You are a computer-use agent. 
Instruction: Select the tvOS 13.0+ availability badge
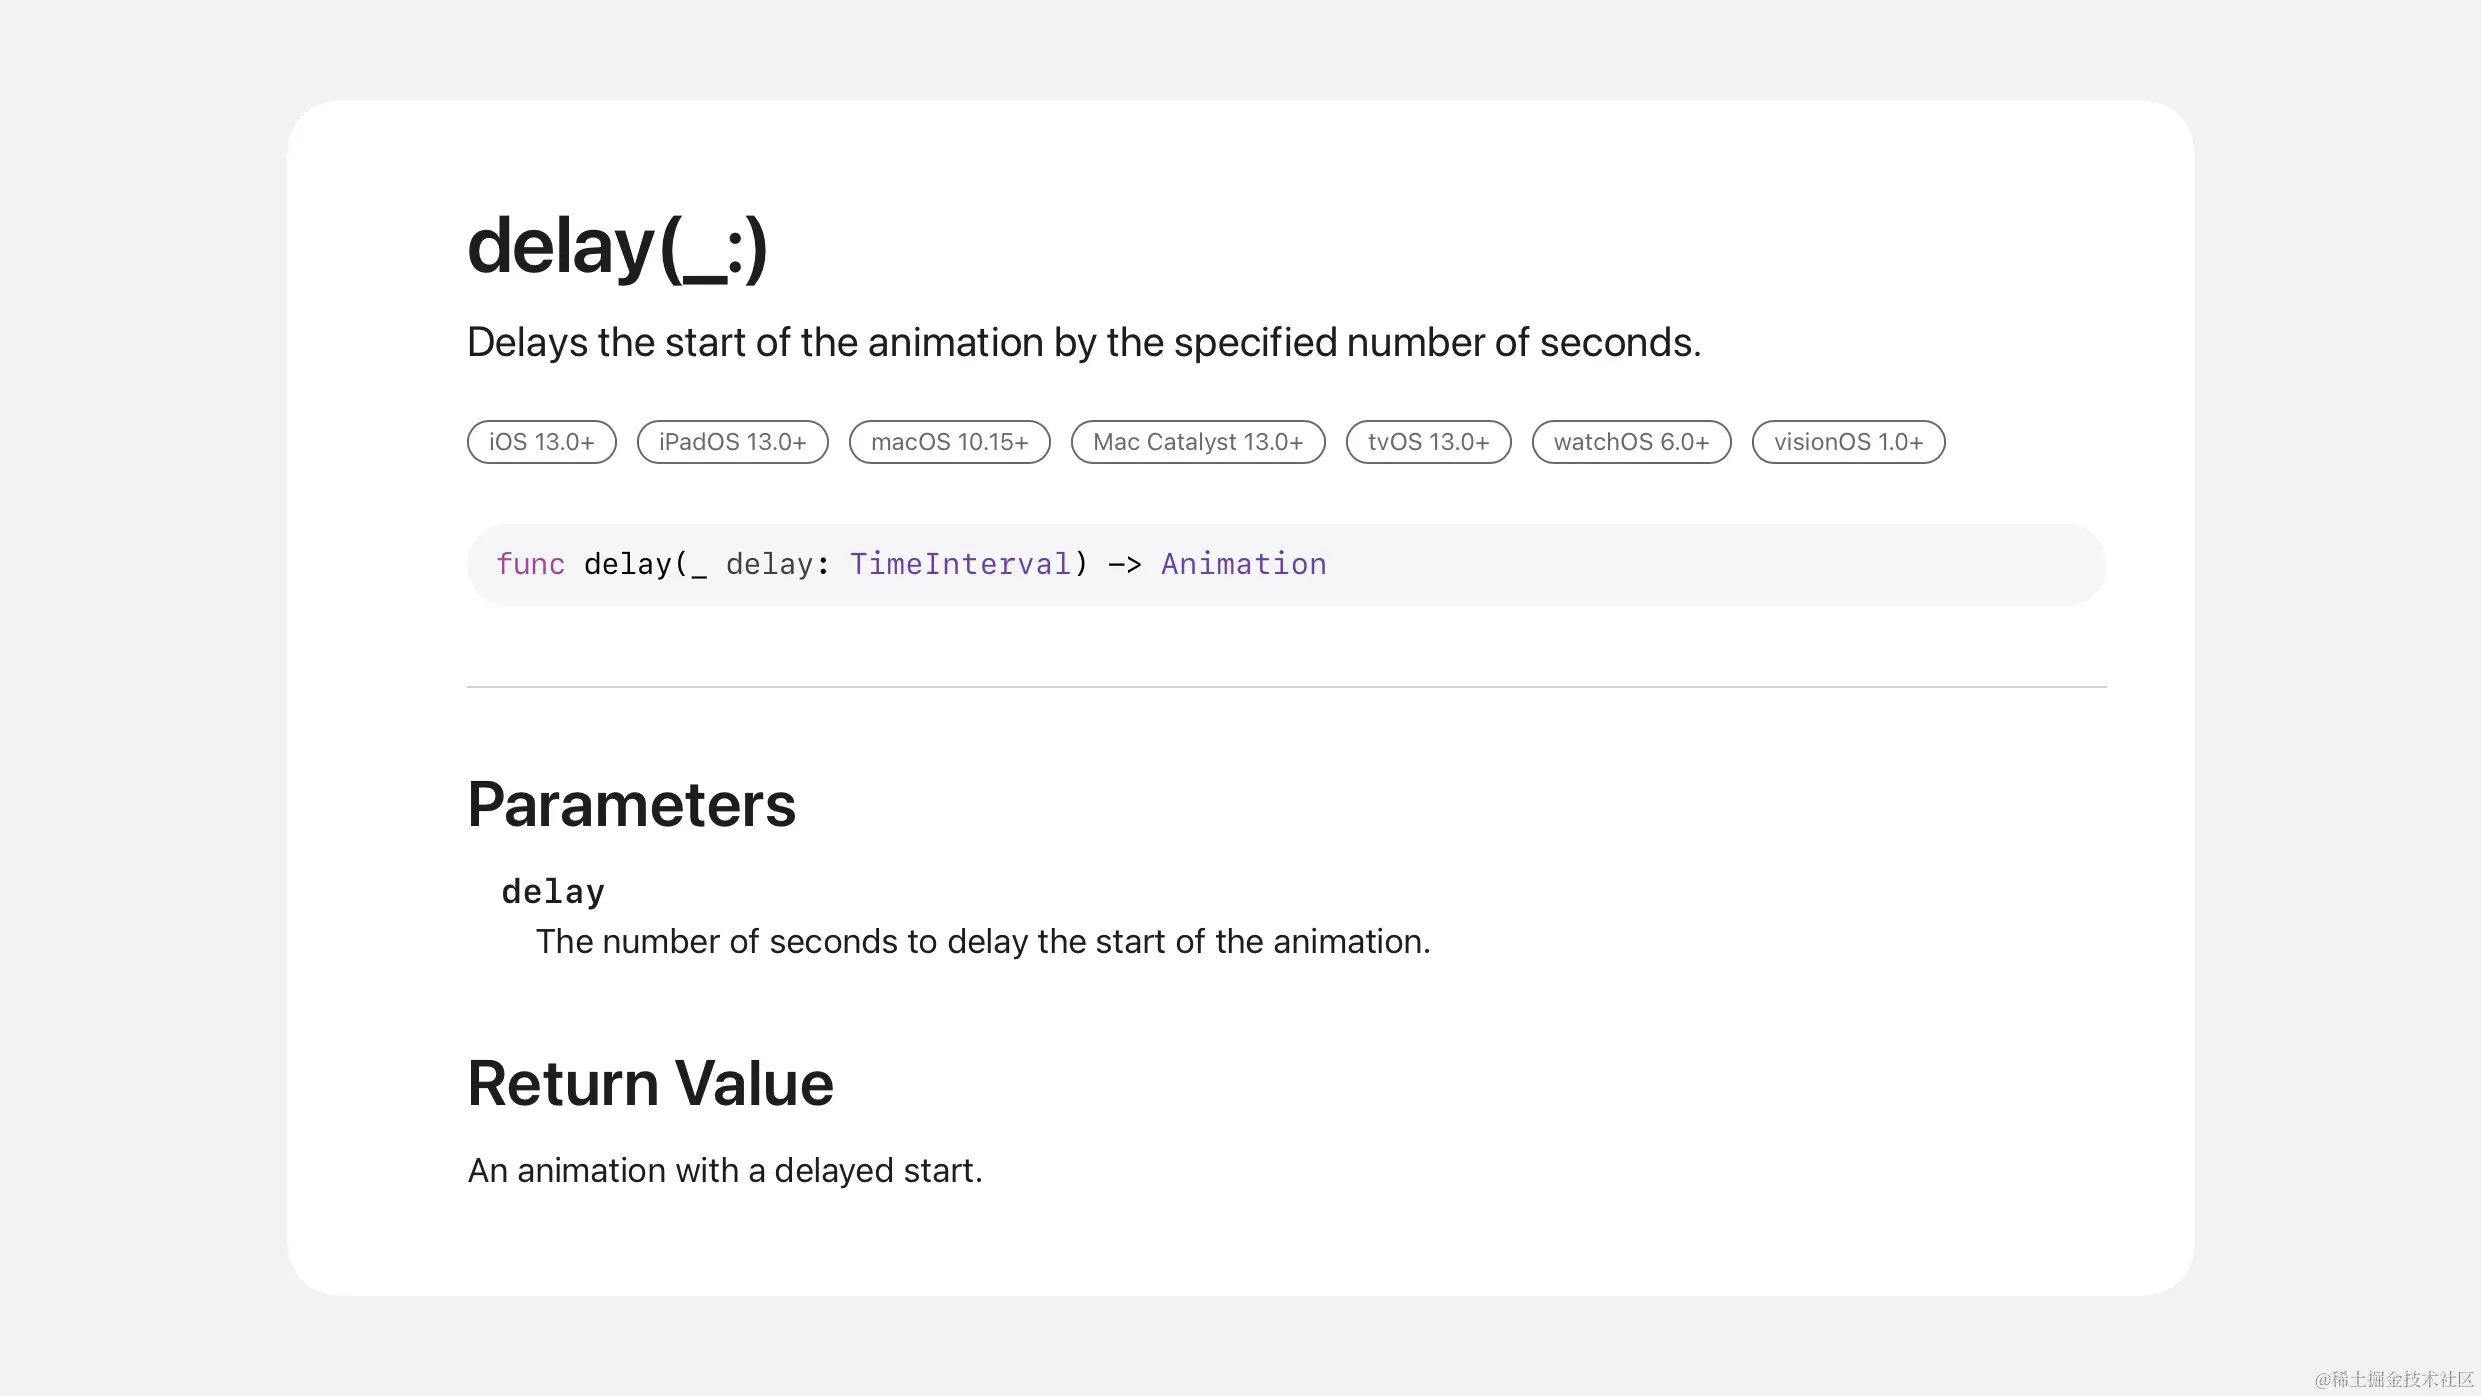[1427, 442]
